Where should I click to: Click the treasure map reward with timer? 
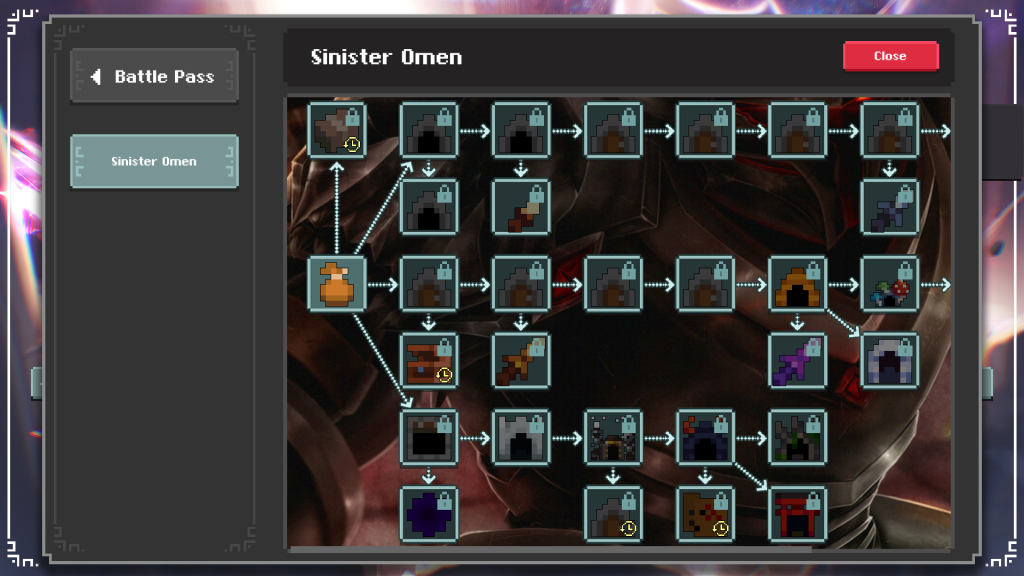tap(705, 515)
